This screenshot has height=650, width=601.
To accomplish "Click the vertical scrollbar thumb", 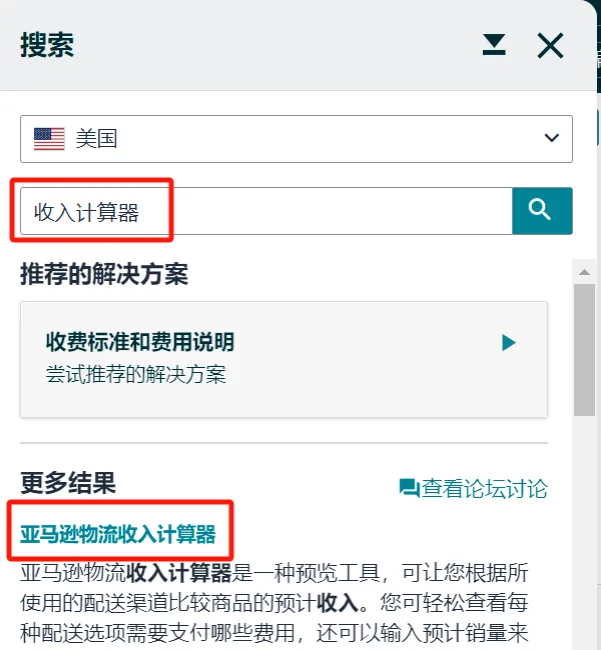I will [584, 349].
